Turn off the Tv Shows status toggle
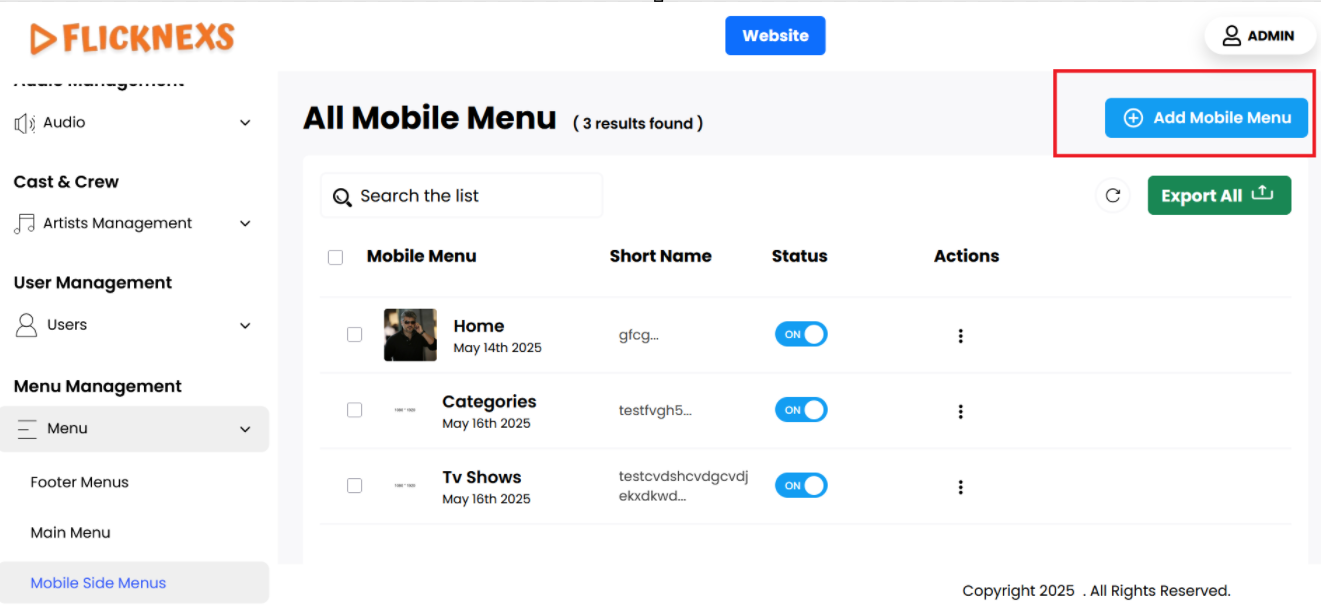Image resolution: width=1321 pixels, height=613 pixels. [801, 485]
